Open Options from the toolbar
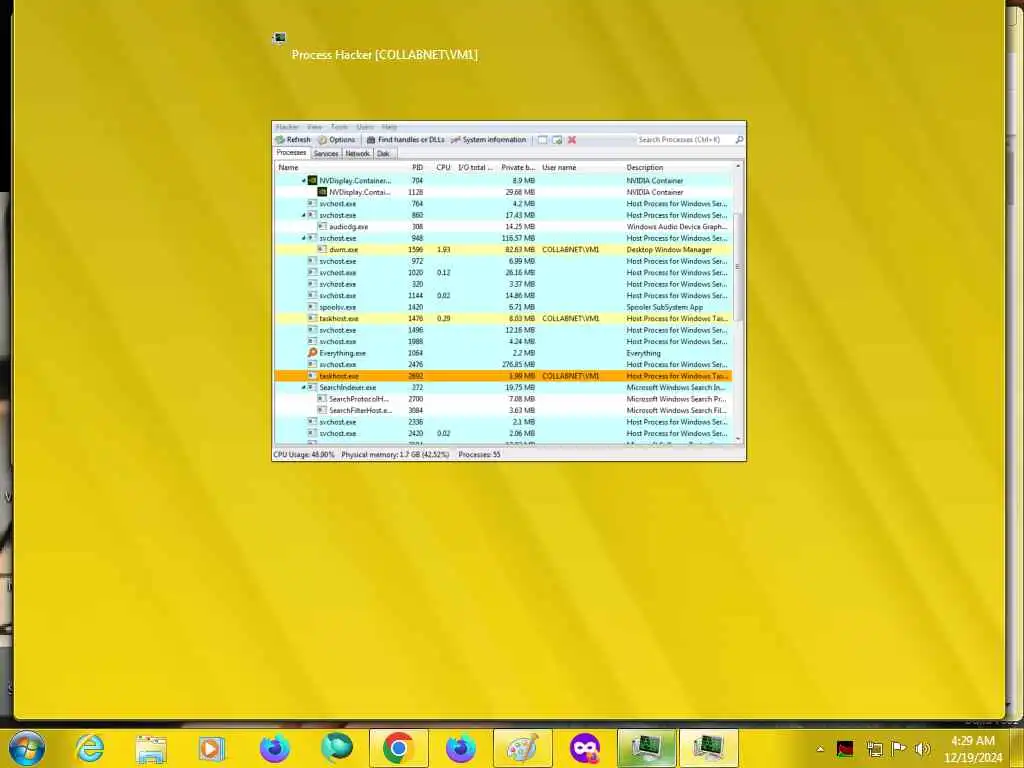 (336, 140)
